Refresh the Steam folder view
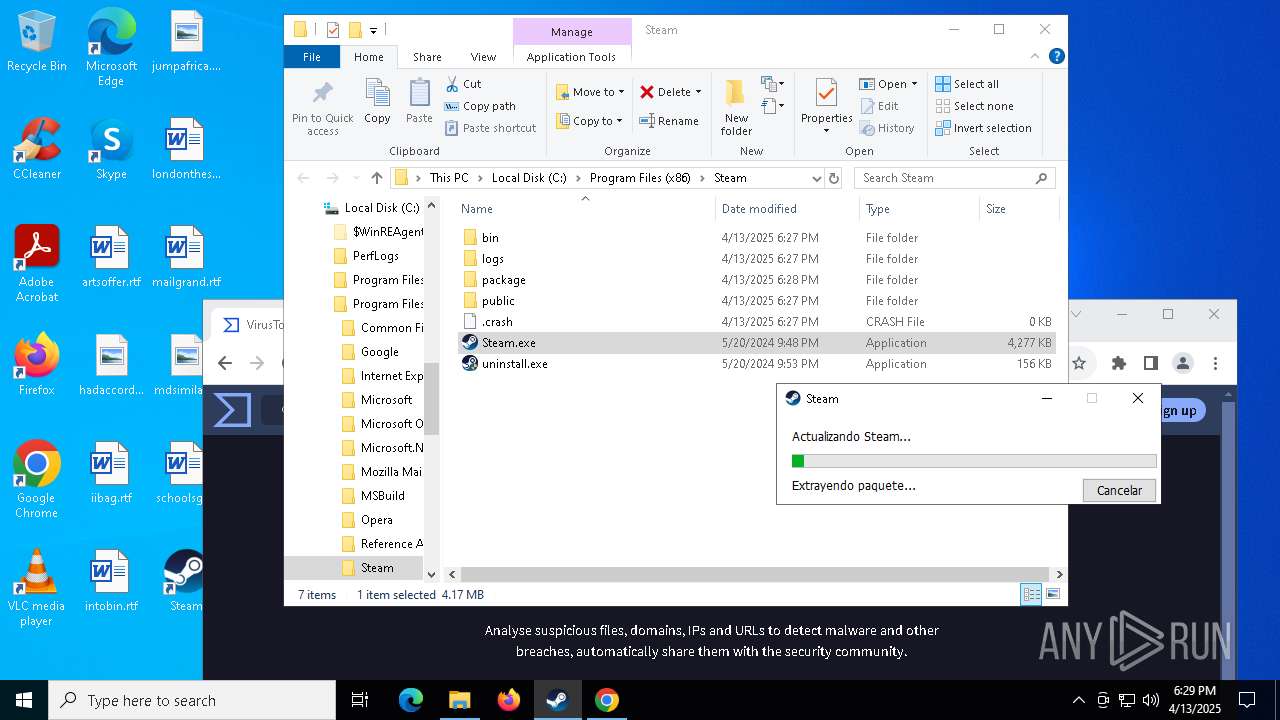1280x720 pixels. [834, 178]
